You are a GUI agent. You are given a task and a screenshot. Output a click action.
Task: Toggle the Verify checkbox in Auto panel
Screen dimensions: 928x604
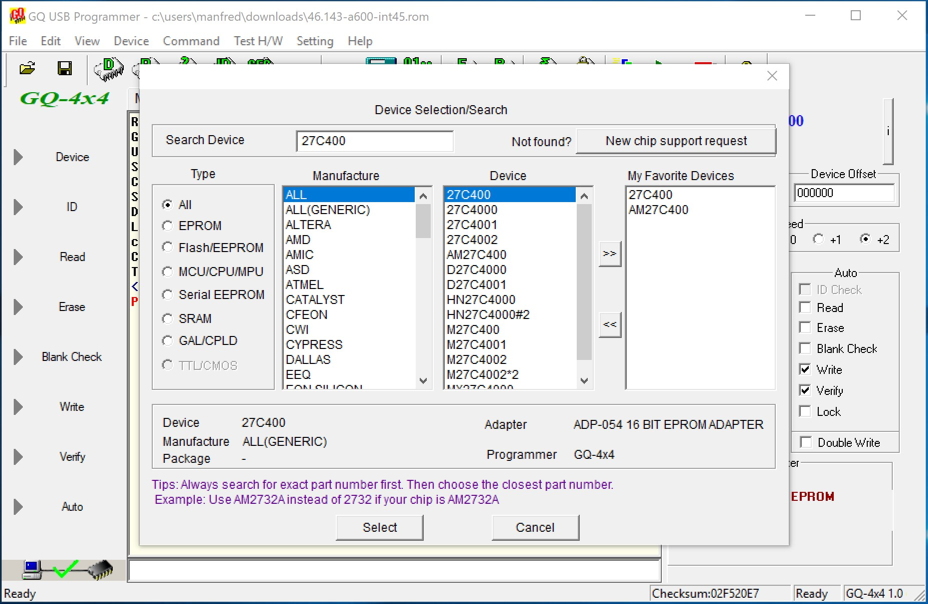tap(805, 391)
